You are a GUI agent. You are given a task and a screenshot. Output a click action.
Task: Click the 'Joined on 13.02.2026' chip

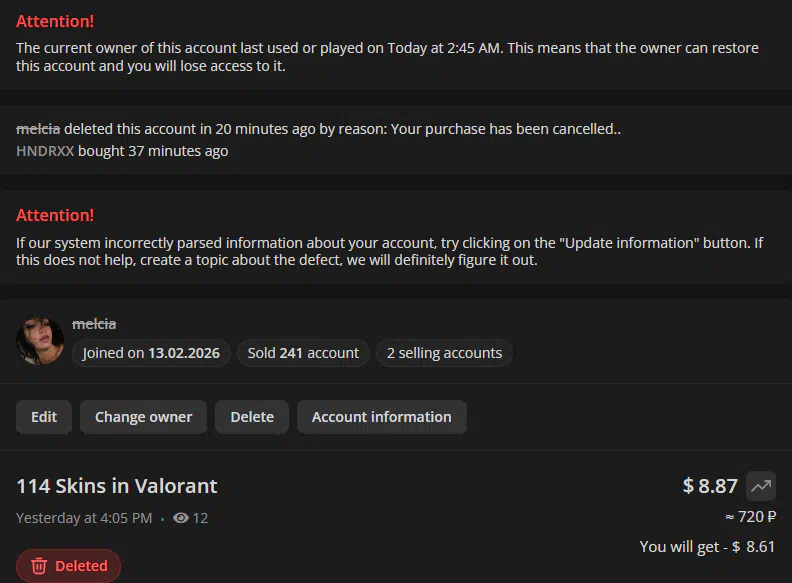click(x=152, y=353)
